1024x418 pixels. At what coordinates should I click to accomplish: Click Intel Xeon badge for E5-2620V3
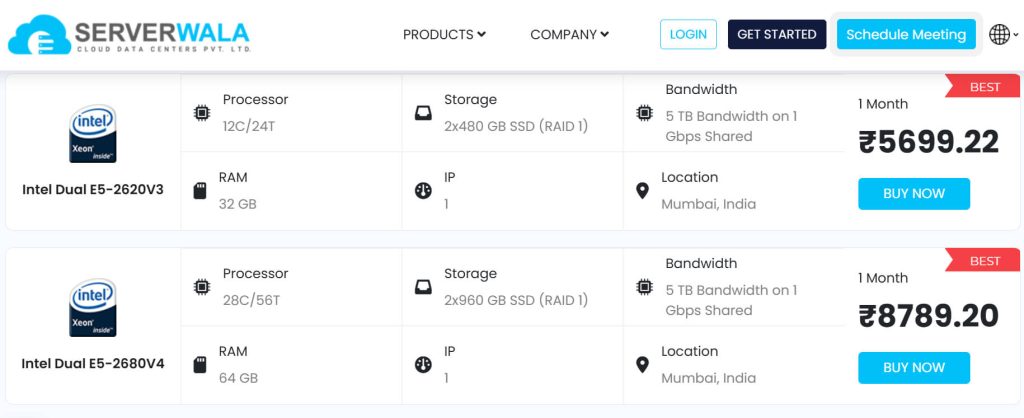click(x=93, y=134)
